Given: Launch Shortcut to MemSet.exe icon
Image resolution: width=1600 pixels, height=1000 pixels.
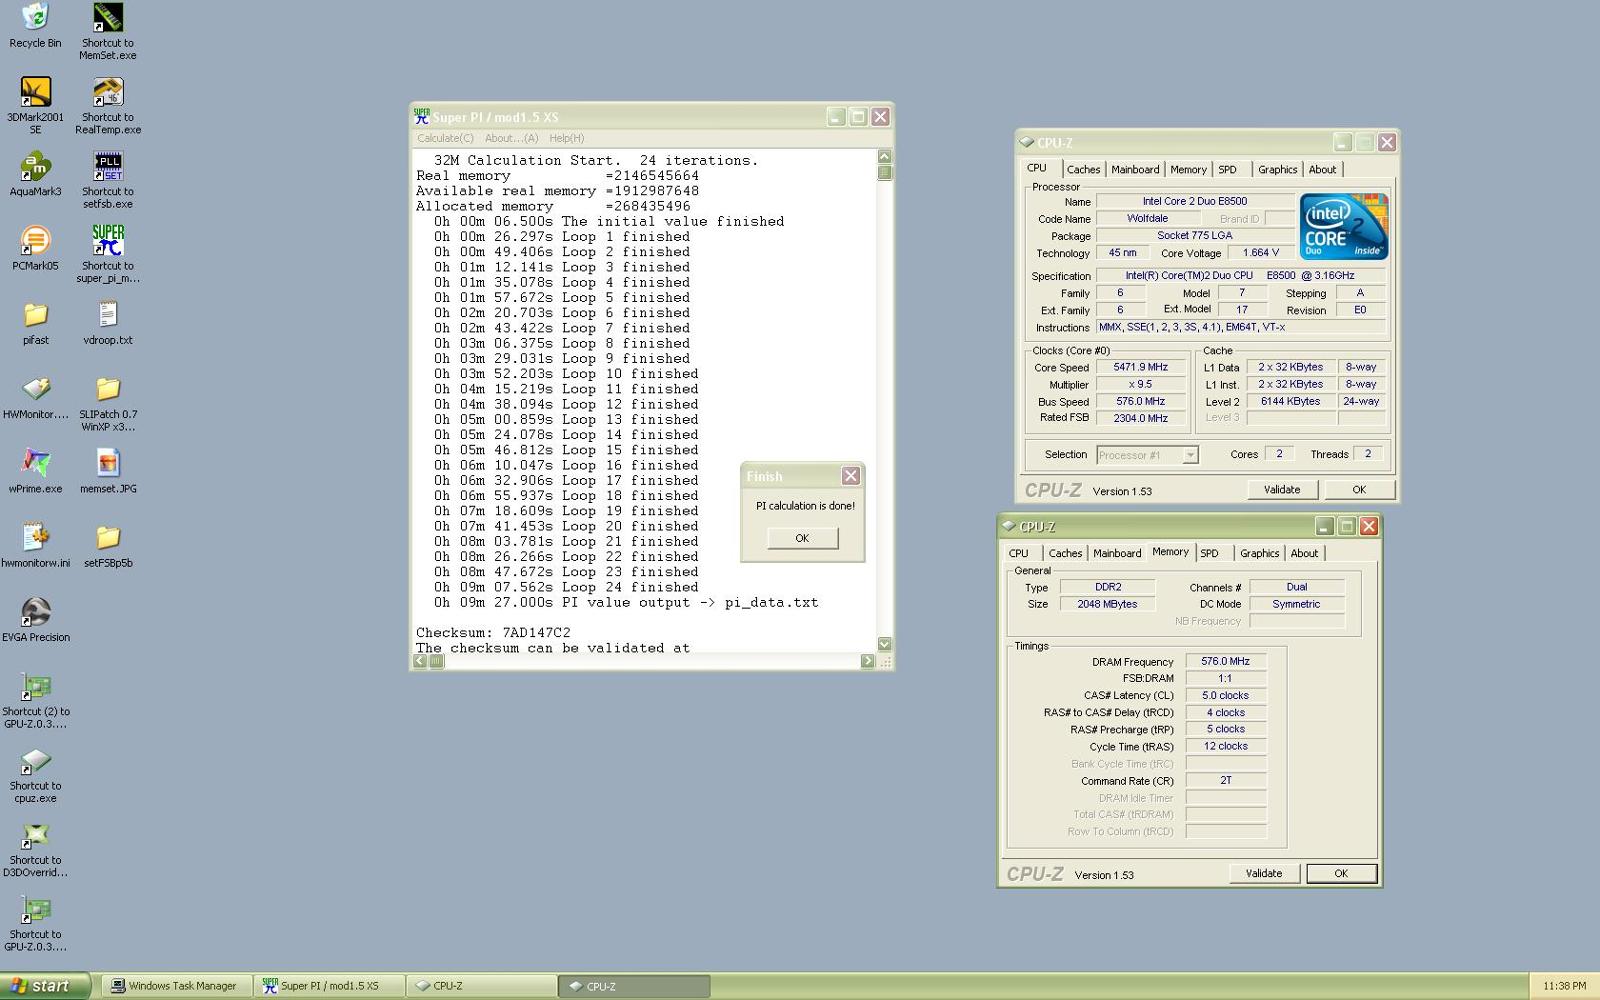Looking at the screenshot, I should (108, 17).
